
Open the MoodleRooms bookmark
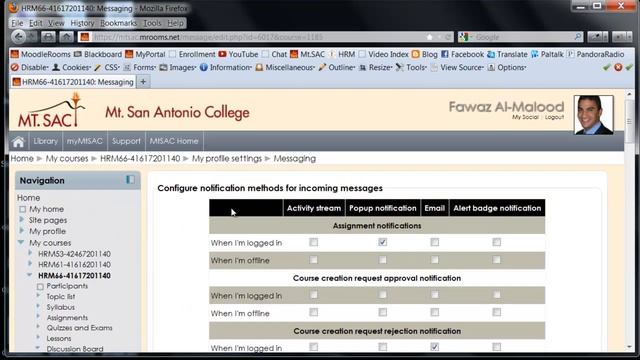click(41, 54)
